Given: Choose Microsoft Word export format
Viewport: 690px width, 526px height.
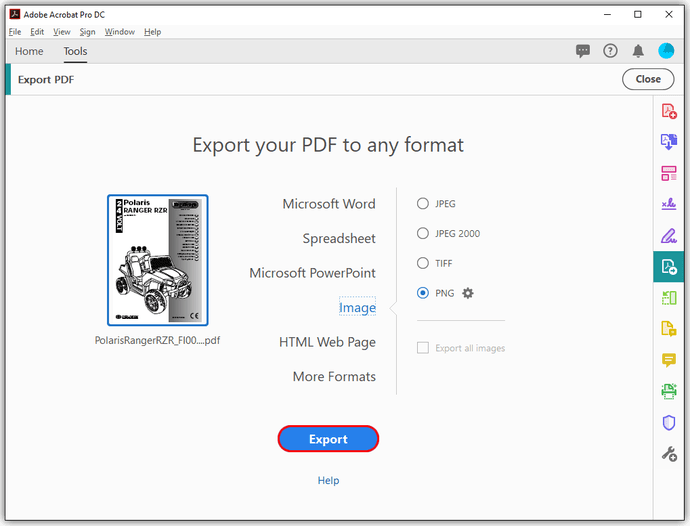Looking at the screenshot, I should [329, 204].
